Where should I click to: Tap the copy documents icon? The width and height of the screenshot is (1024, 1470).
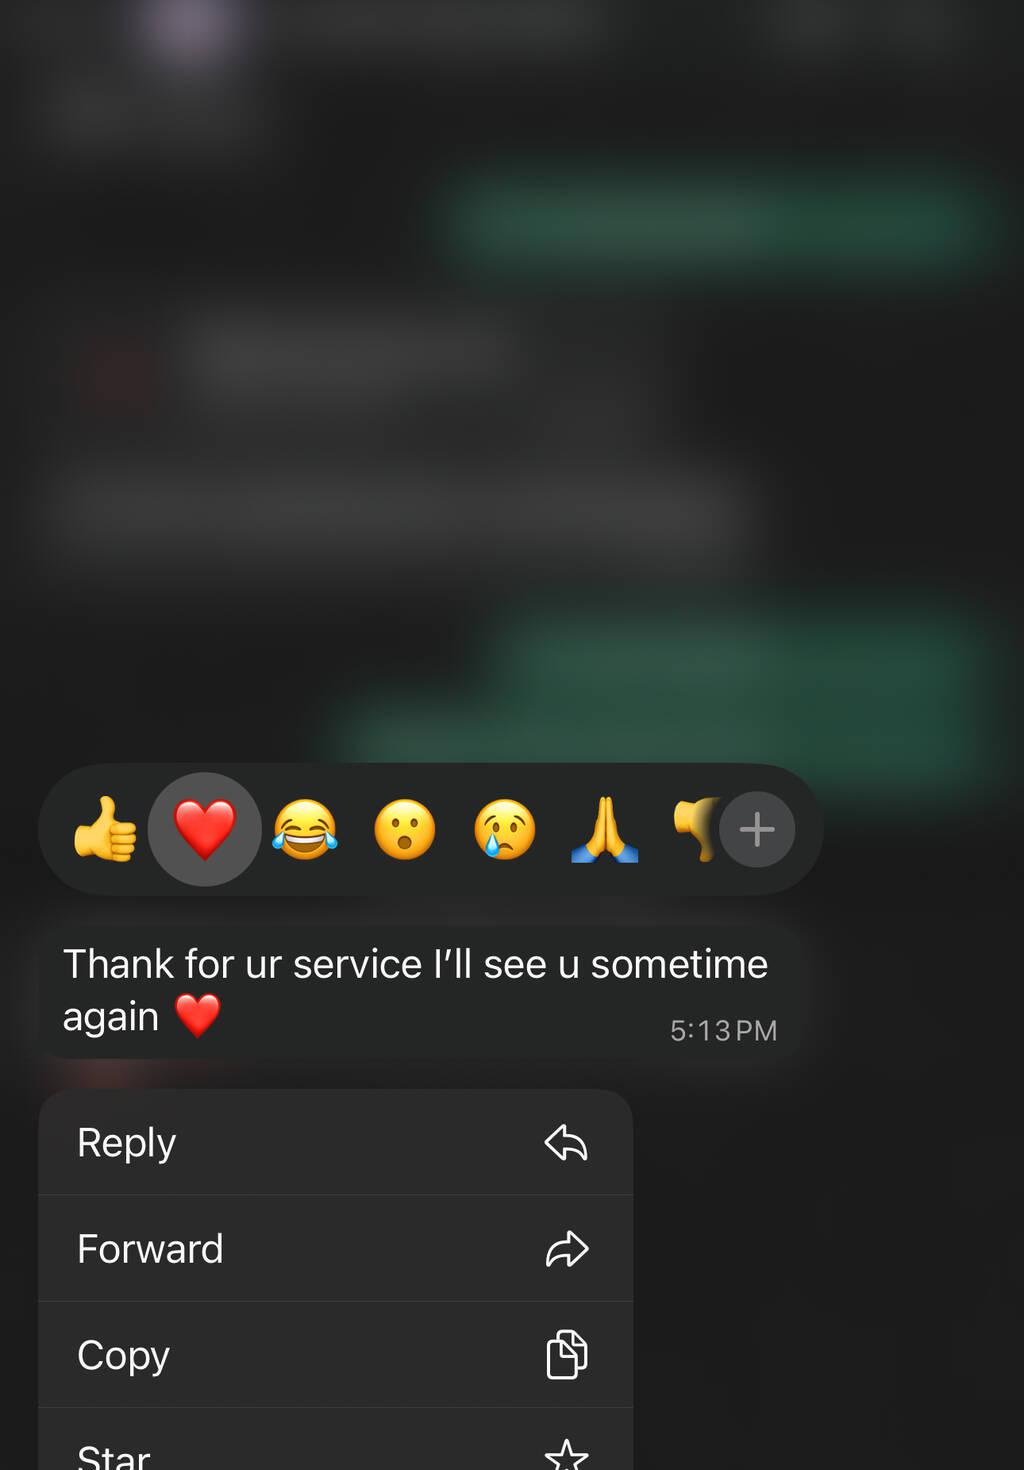click(567, 1355)
